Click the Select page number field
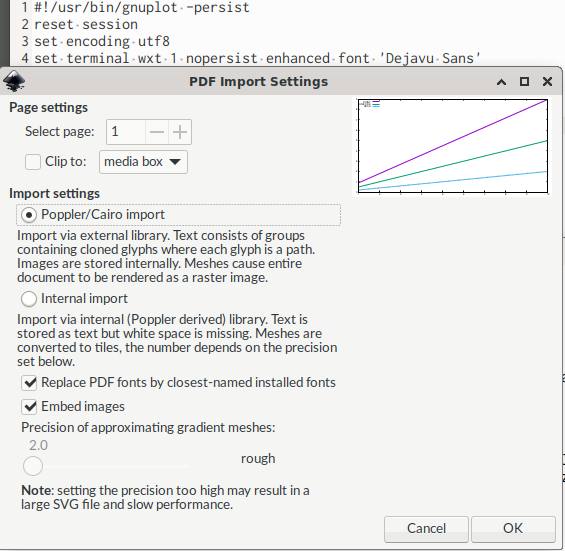This screenshot has width=565, height=551. [x=126, y=132]
